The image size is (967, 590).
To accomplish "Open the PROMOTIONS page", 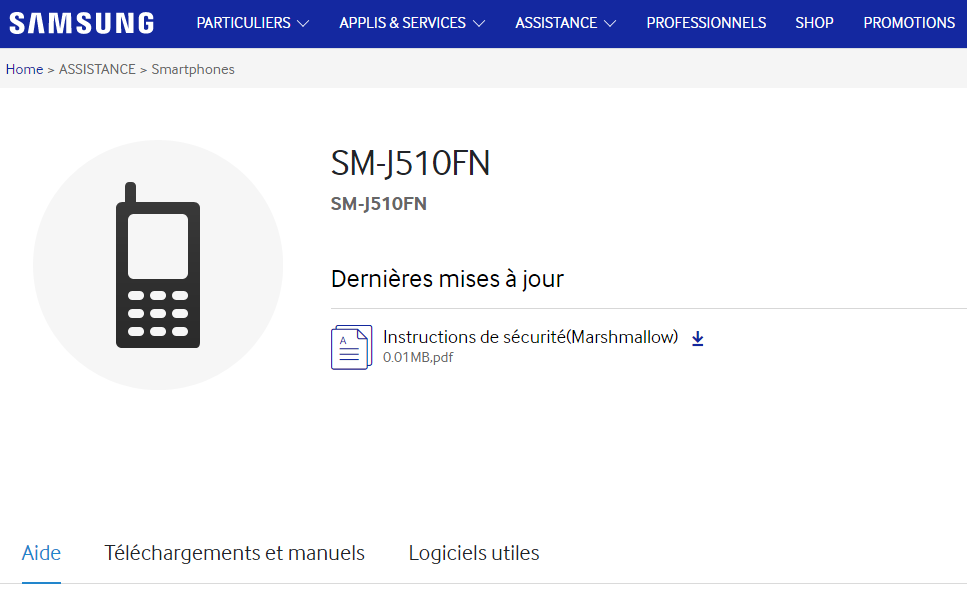I will [909, 23].
